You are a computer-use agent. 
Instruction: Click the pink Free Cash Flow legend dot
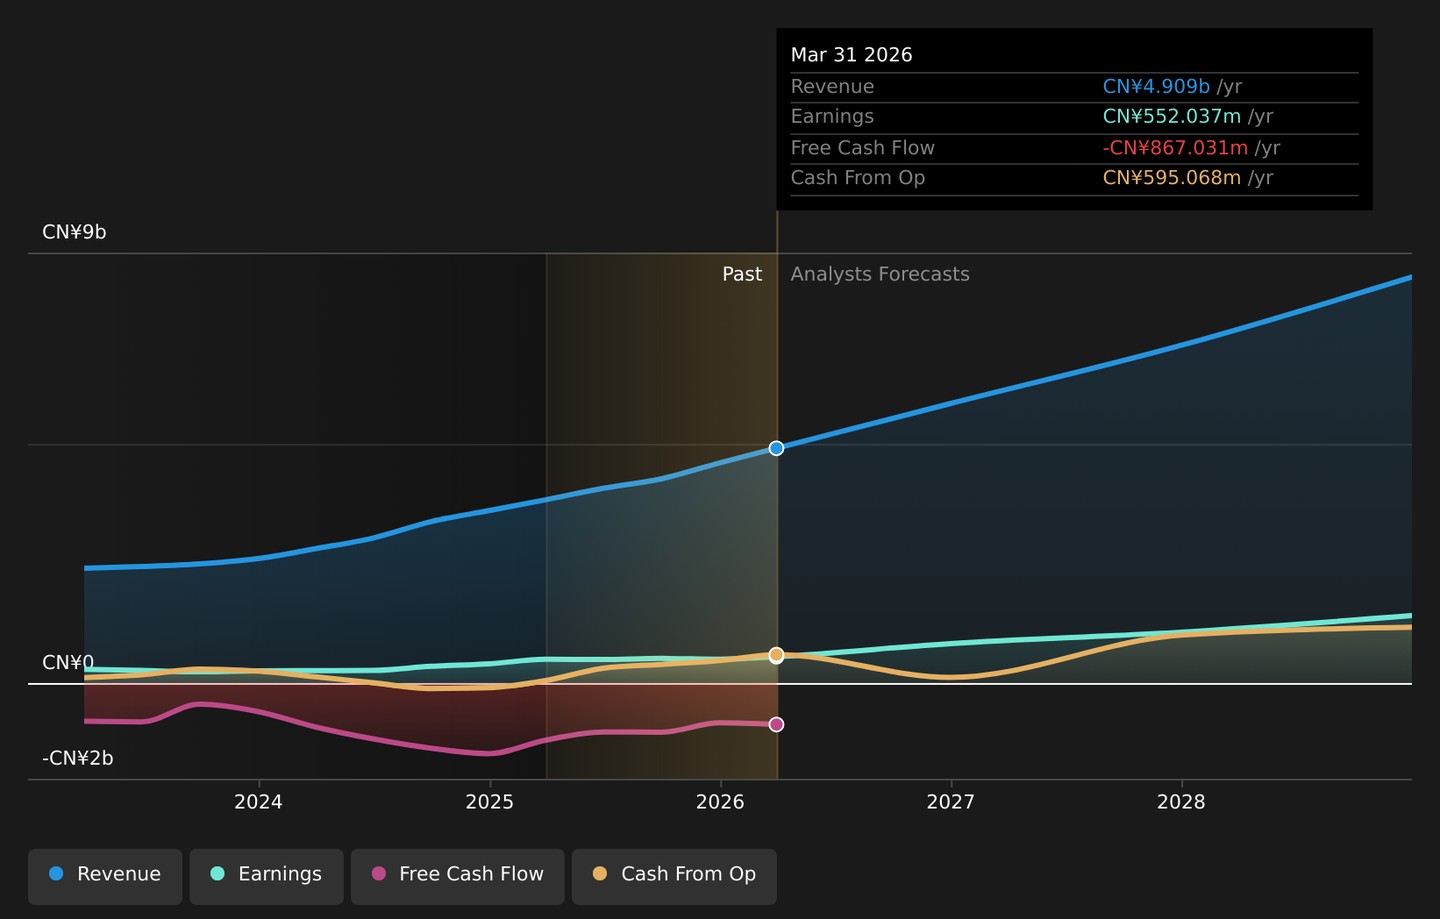coord(378,874)
